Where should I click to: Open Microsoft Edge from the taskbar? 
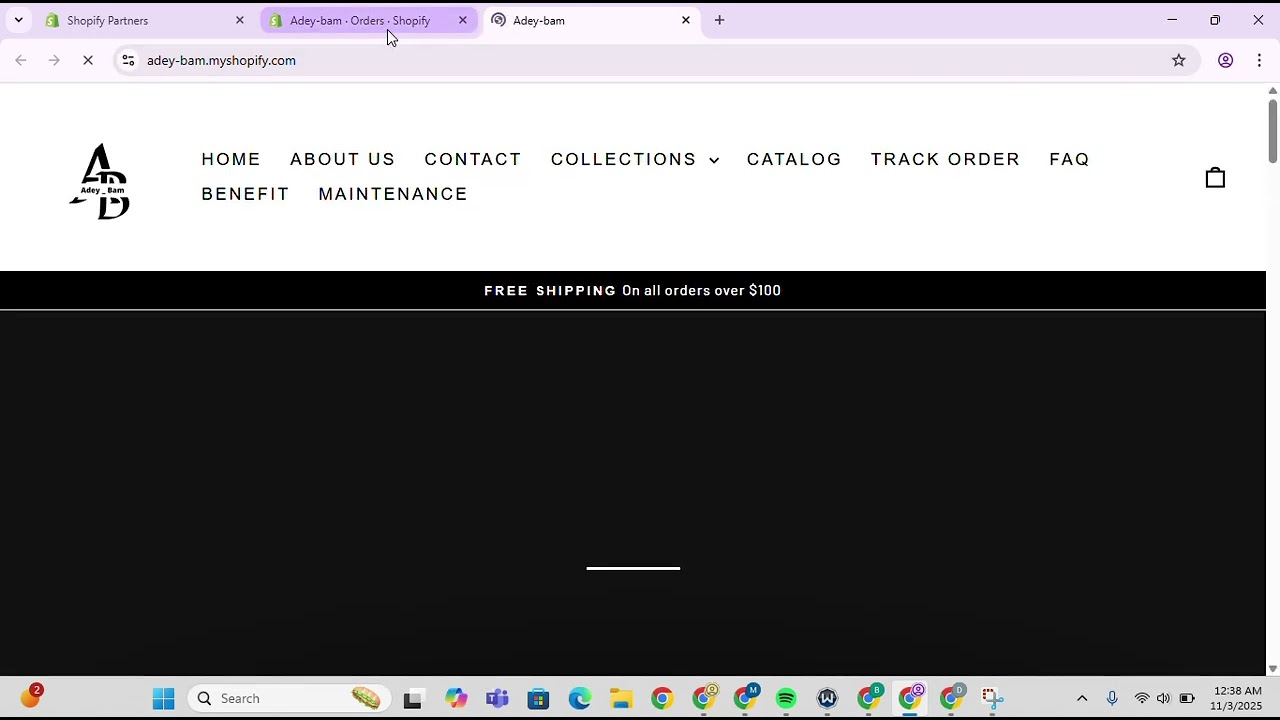[x=580, y=698]
